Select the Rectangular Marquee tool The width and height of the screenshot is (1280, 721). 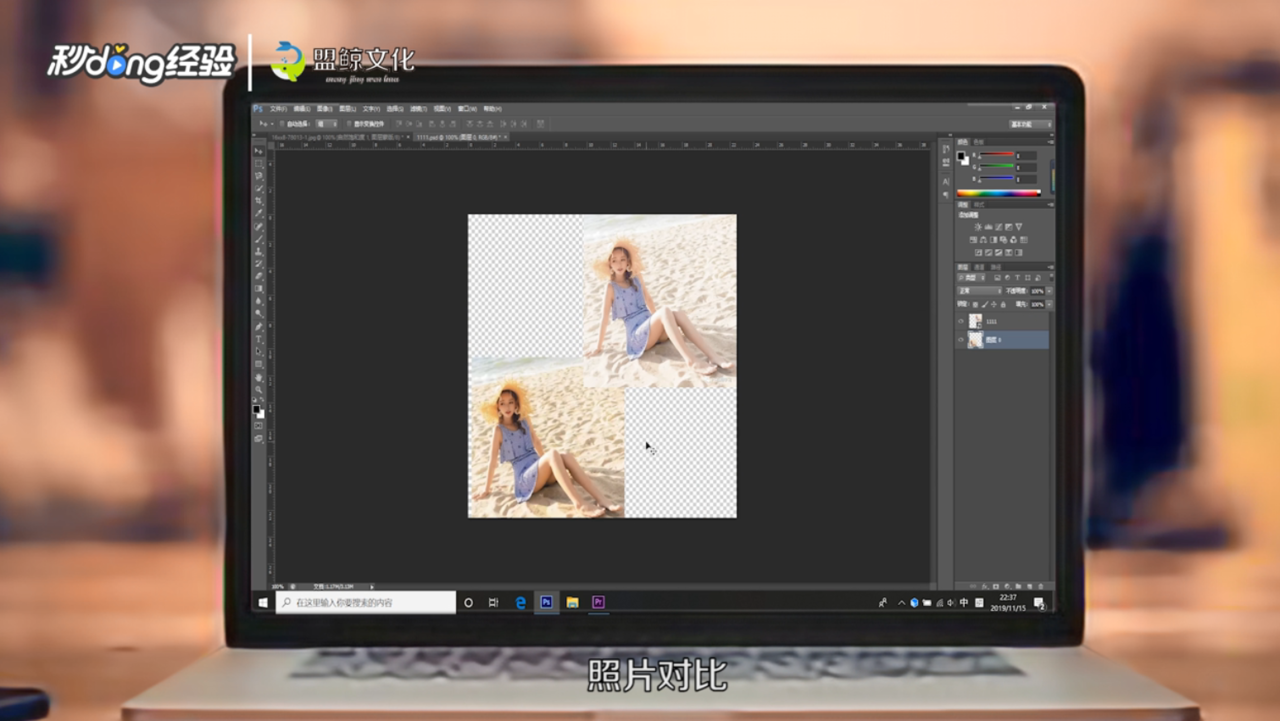pyautogui.click(x=259, y=163)
